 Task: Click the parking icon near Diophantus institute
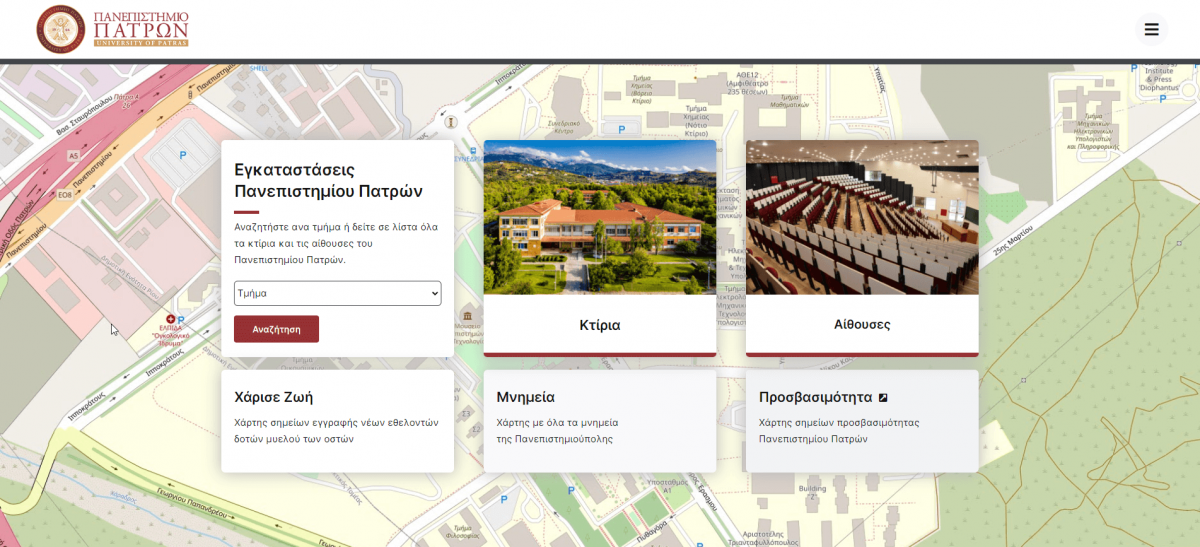(1133, 67)
